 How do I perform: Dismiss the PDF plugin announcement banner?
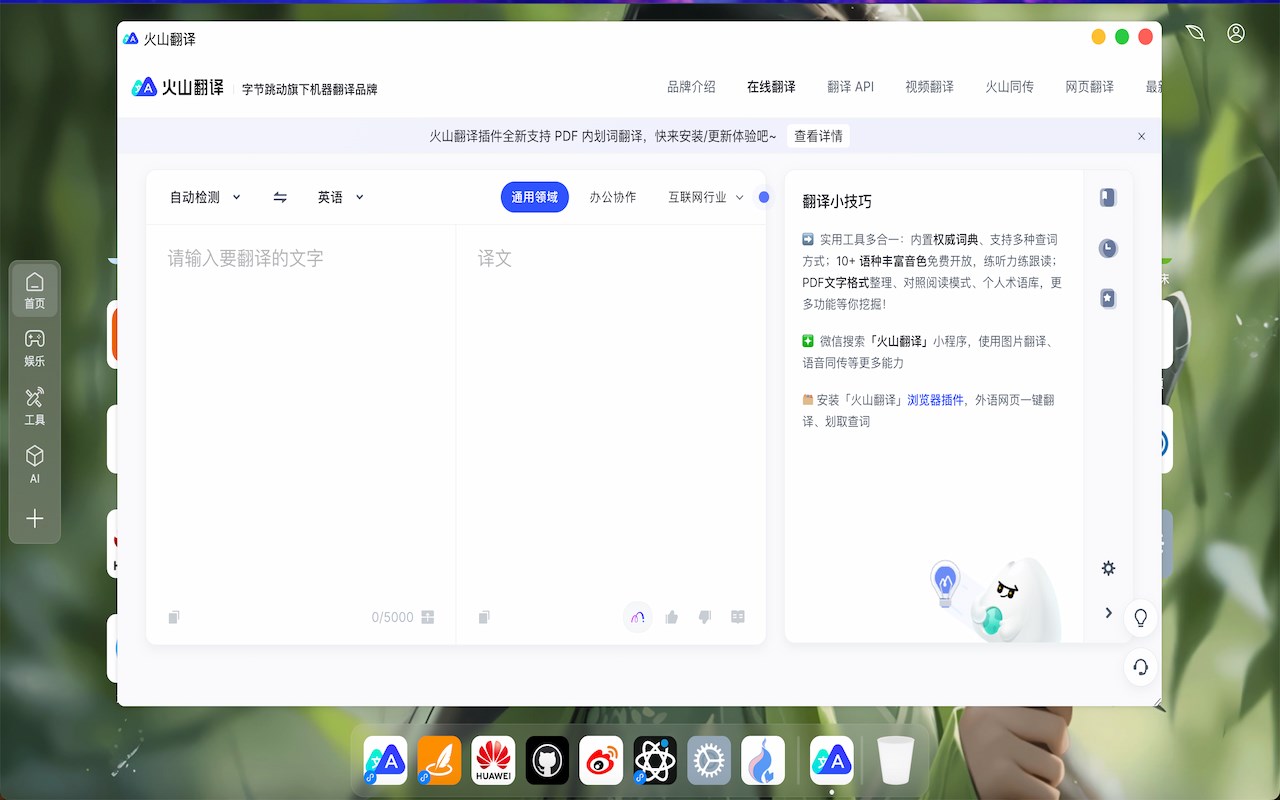pyautogui.click(x=1142, y=136)
